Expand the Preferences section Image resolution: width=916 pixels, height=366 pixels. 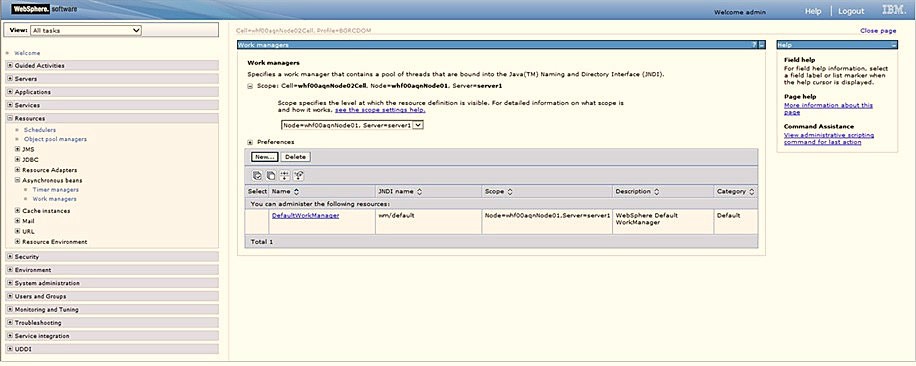[x=251, y=142]
